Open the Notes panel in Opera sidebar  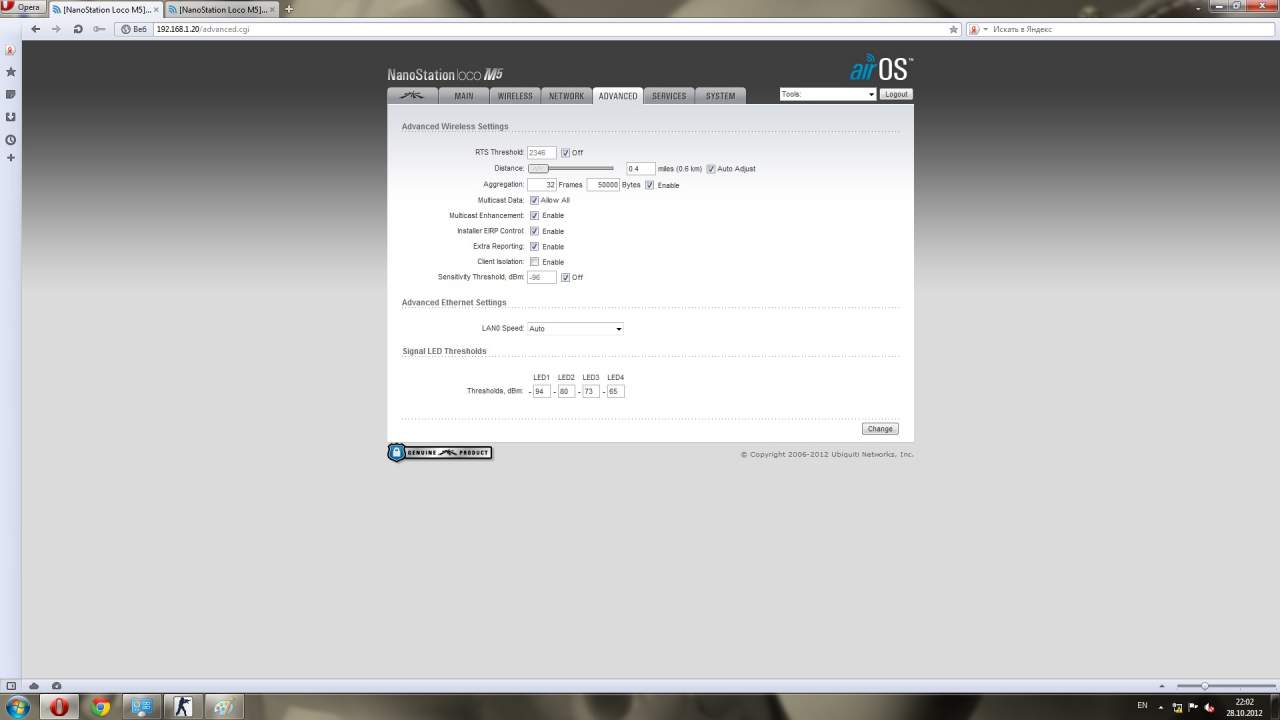point(11,94)
